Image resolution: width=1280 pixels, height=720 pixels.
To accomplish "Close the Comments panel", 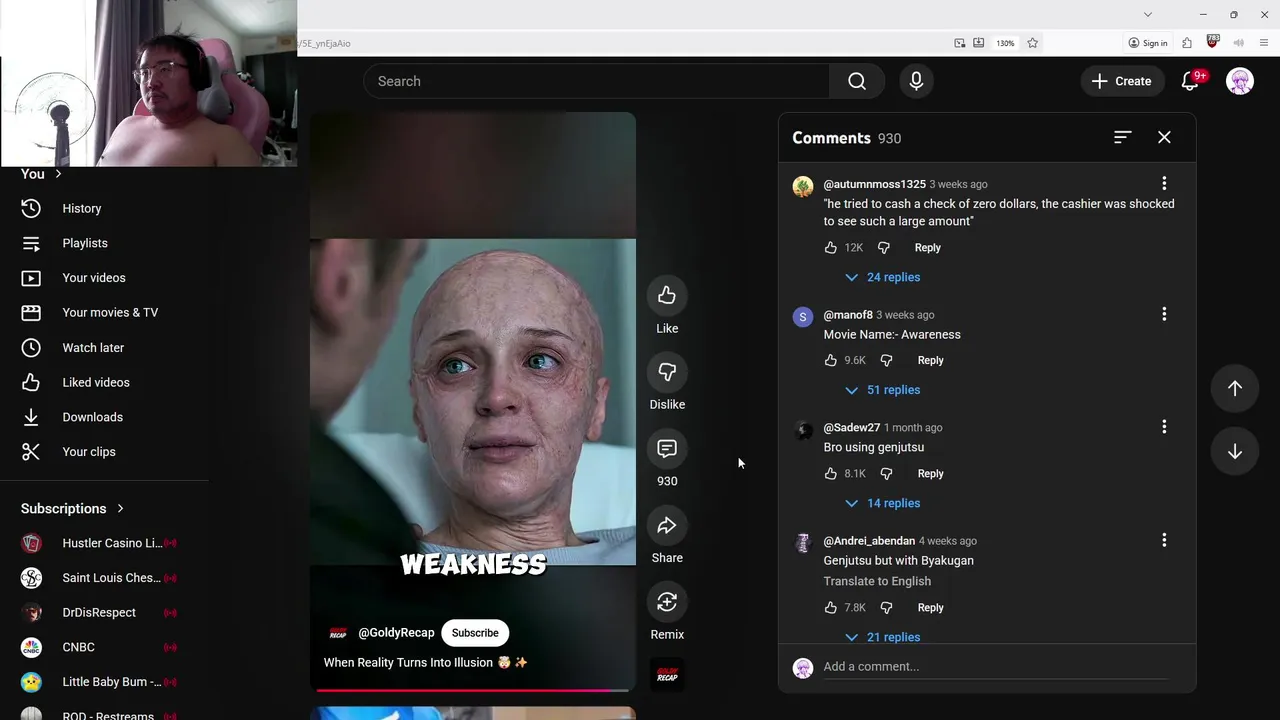I will tap(1164, 137).
